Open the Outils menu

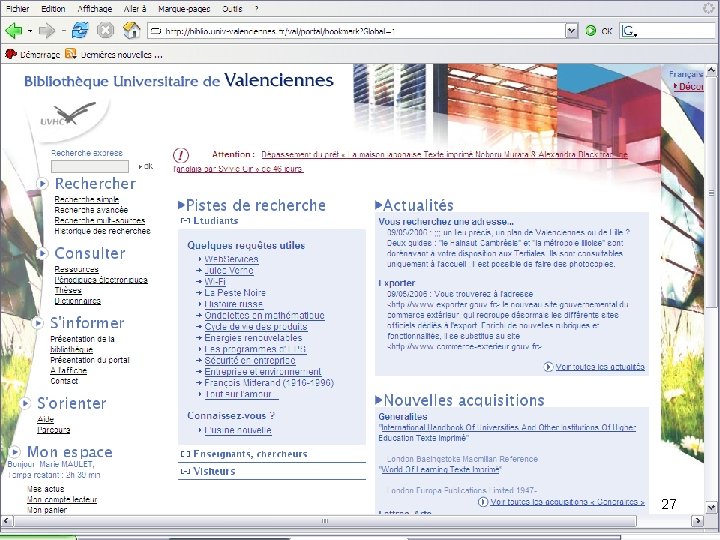coord(232,9)
